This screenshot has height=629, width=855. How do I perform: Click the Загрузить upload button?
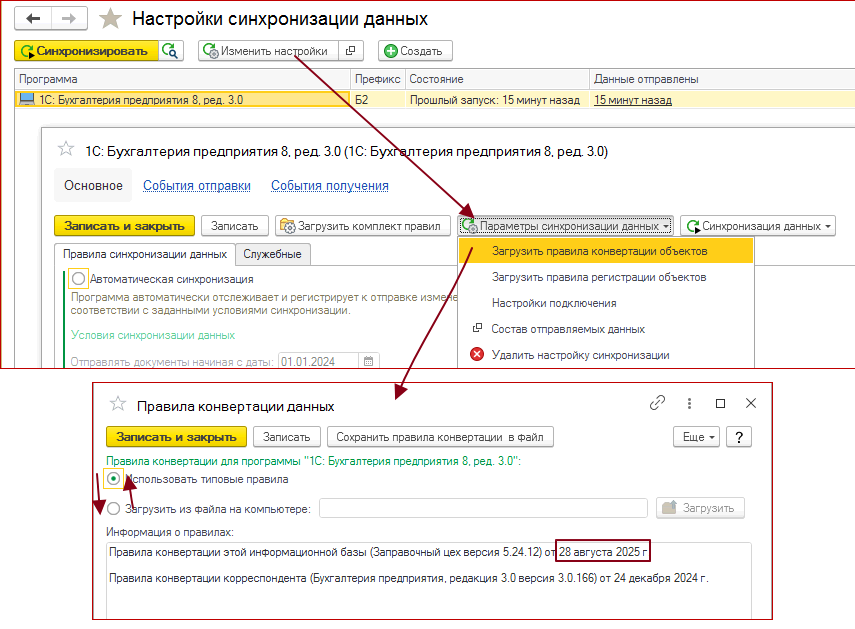click(x=700, y=508)
